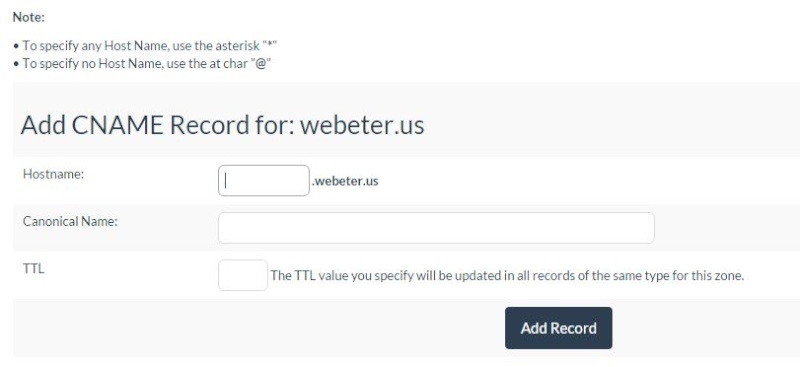This screenshot has height=367, width=800.
Task: Click the quoted "*" symbol in notes
Action: click(269, 45)
